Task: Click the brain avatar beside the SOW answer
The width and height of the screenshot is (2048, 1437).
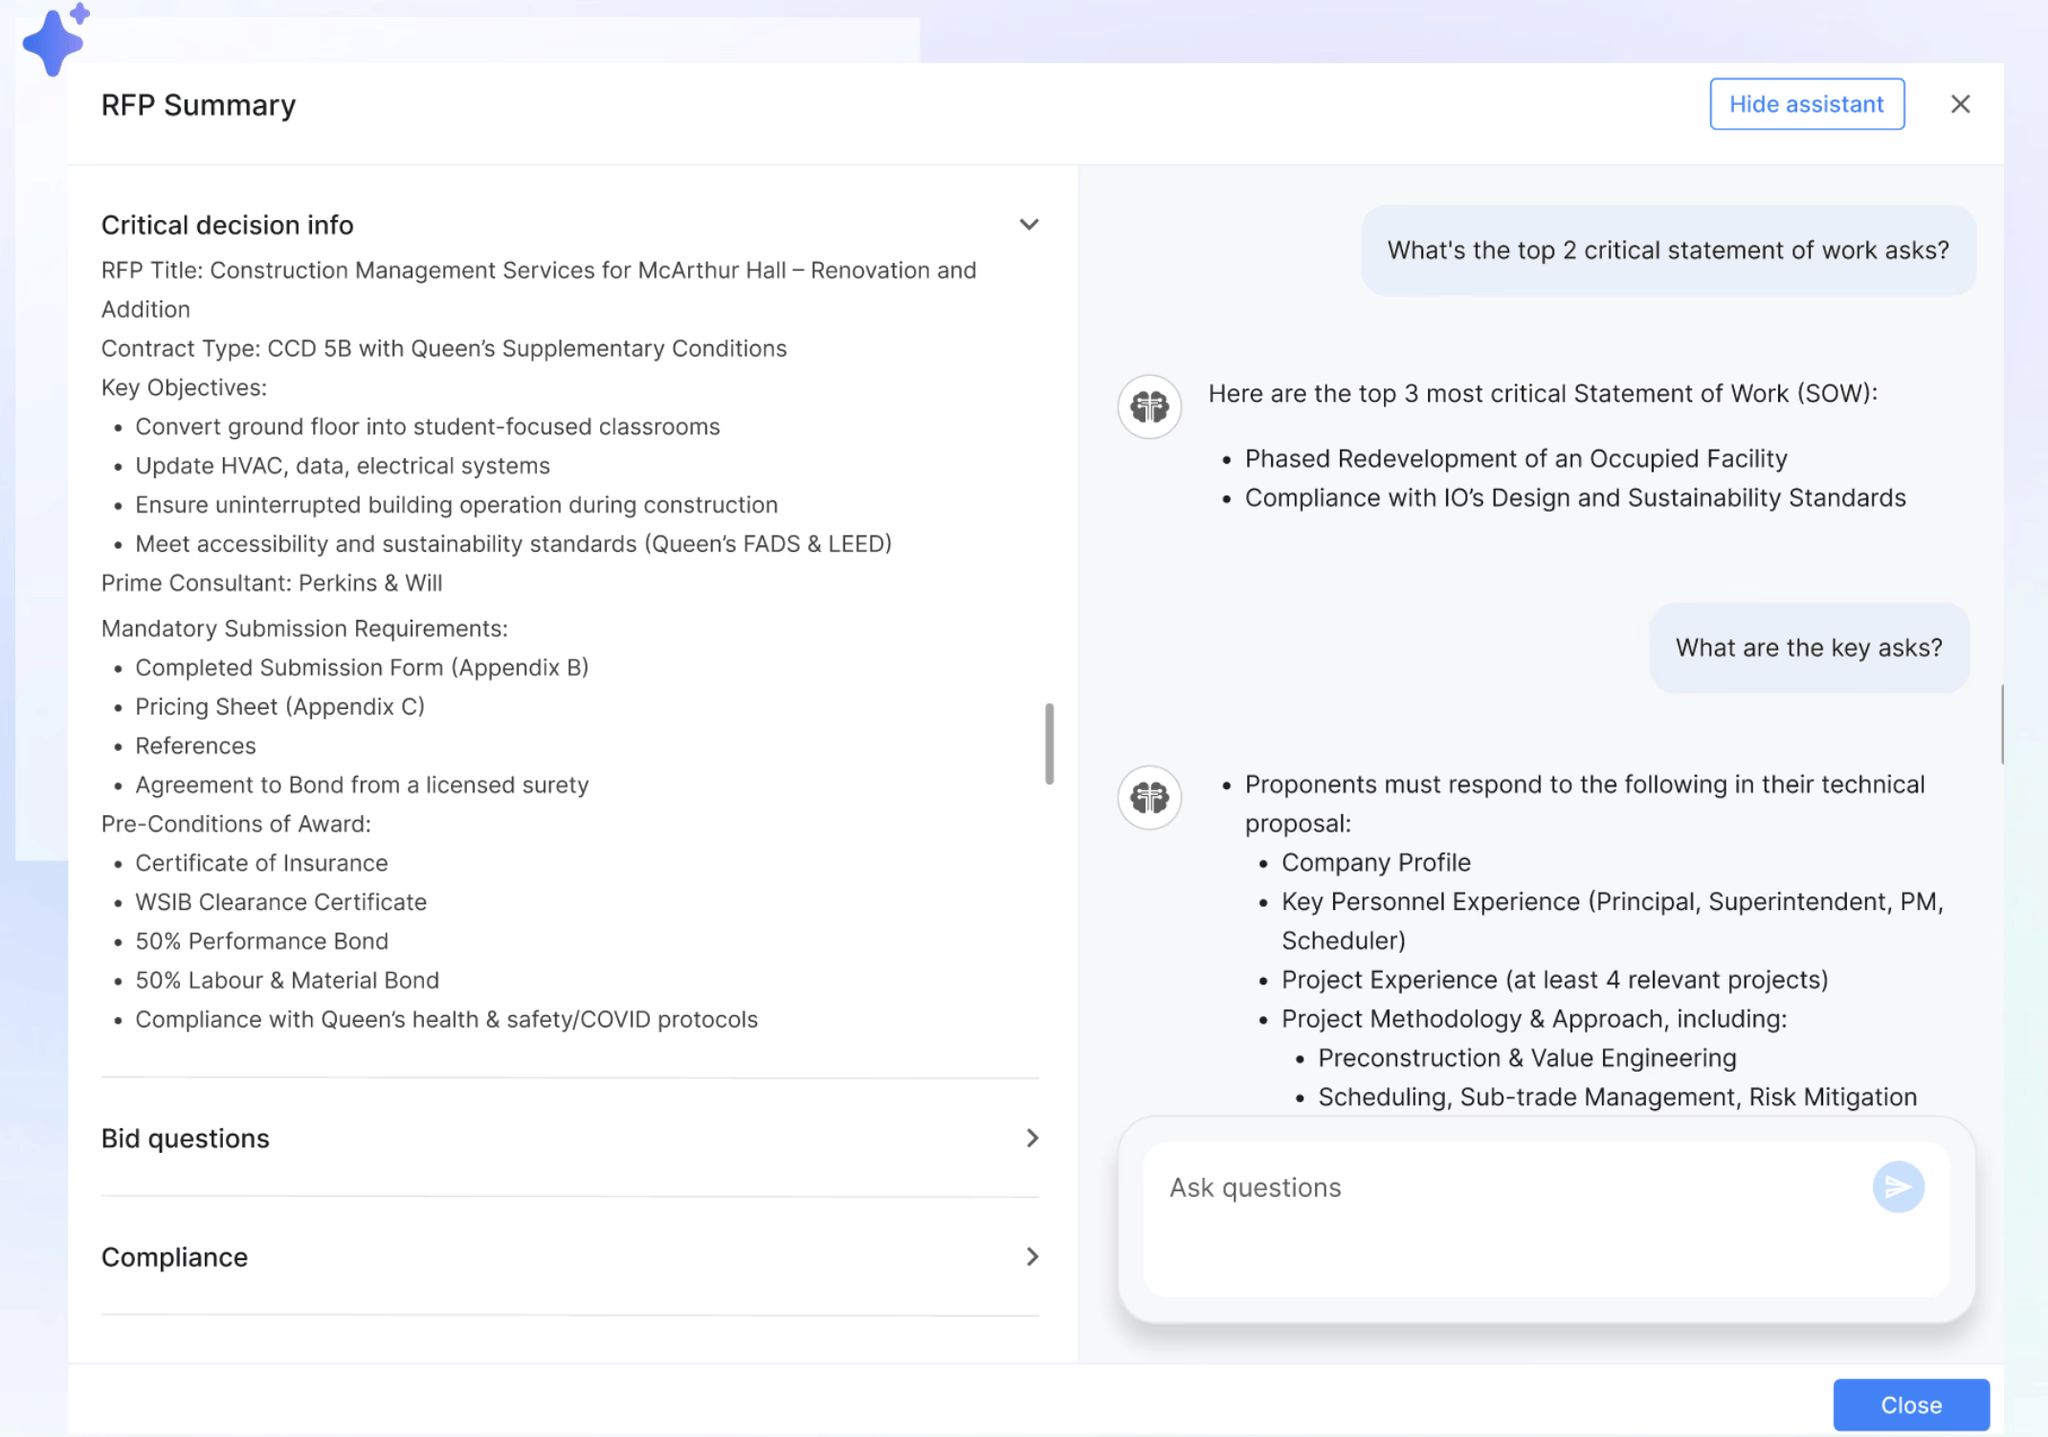Action: [x=1148, y=407]
